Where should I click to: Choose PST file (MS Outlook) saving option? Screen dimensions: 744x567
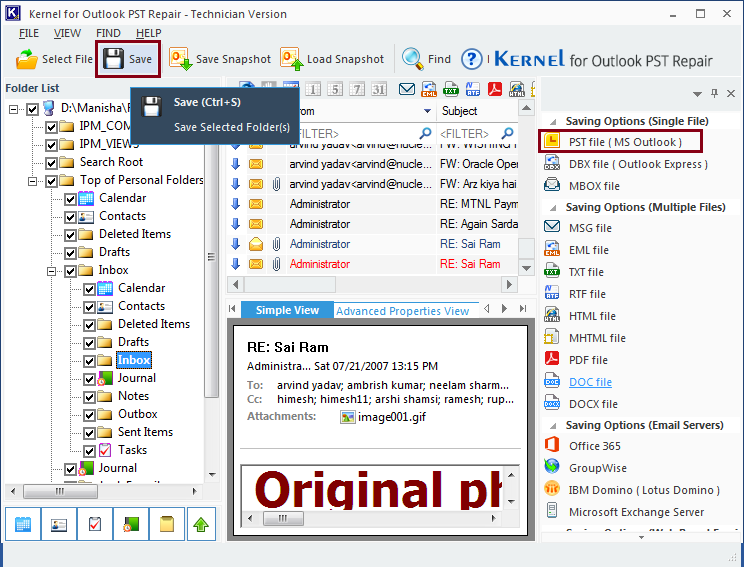(x=621, y=142)
